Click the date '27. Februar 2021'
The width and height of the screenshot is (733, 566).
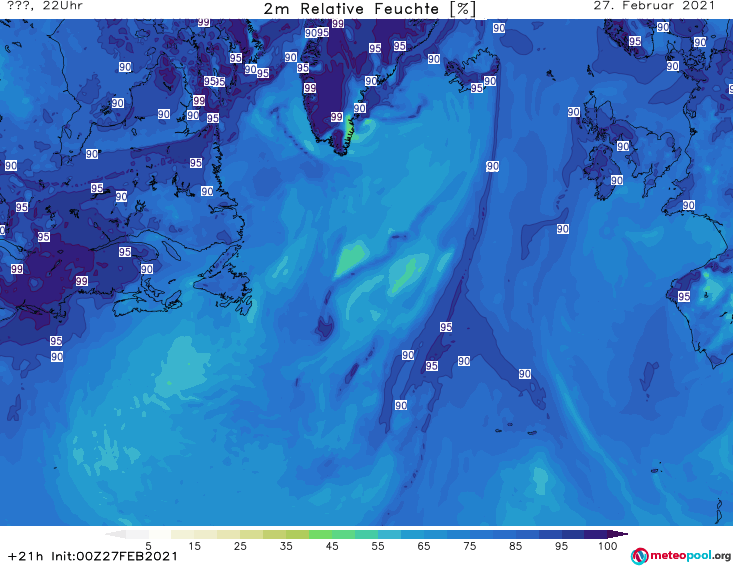pos(654,6)
